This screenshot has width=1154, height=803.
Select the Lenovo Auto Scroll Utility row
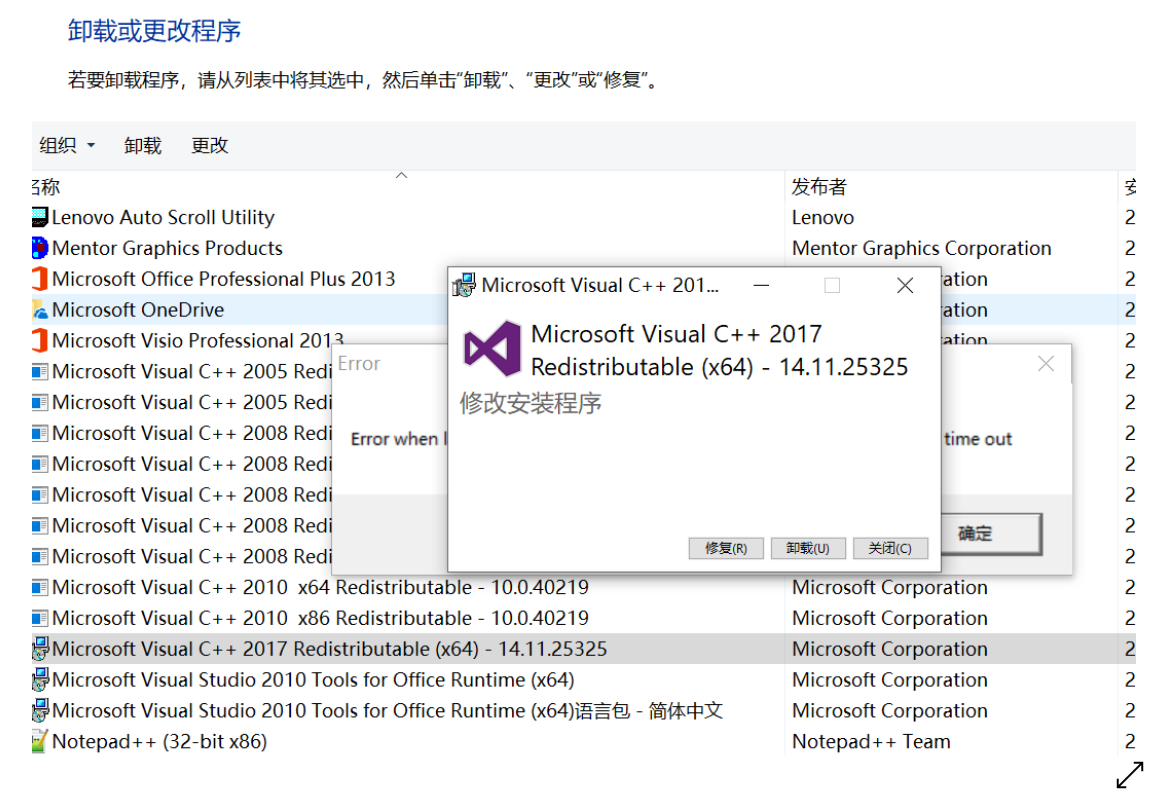584,217
